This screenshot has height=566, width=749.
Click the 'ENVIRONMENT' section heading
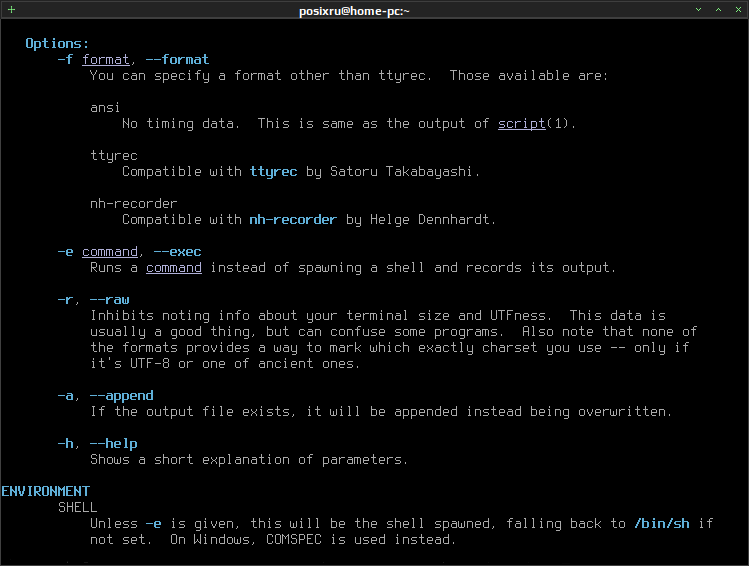coord(45,491)
